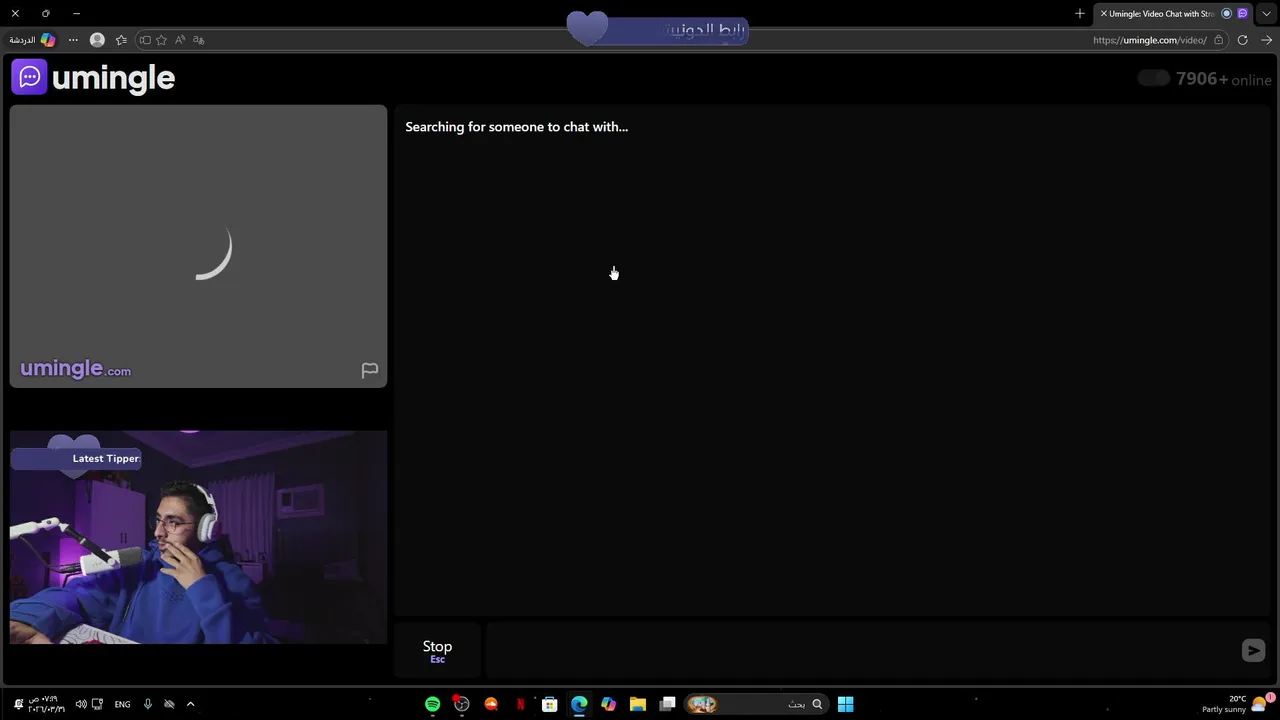Click the tab's recording indicator icon
1280x720 pixels.
tap(1226, 14)
